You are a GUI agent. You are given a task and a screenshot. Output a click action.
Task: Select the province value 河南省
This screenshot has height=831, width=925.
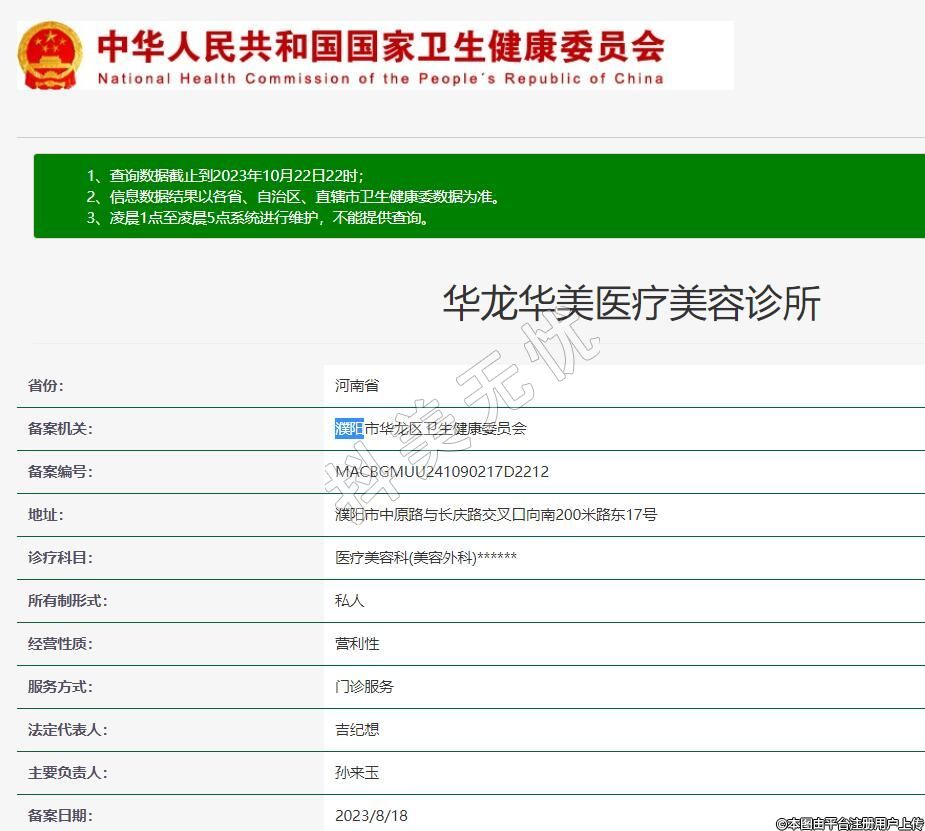[x=357, y=386]
